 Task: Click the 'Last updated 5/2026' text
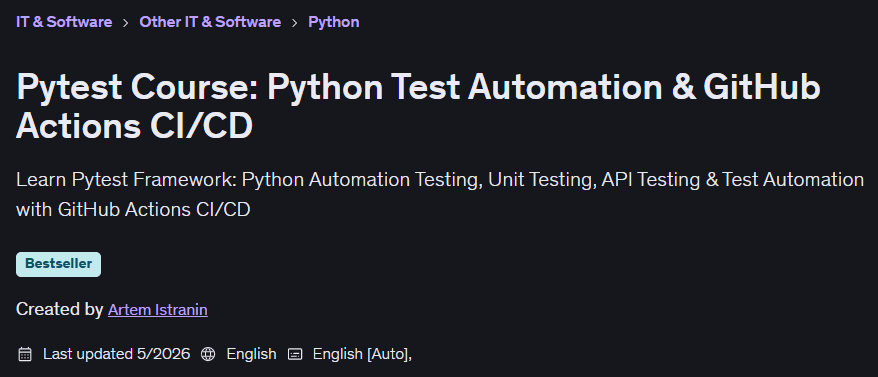pos(116,354)
